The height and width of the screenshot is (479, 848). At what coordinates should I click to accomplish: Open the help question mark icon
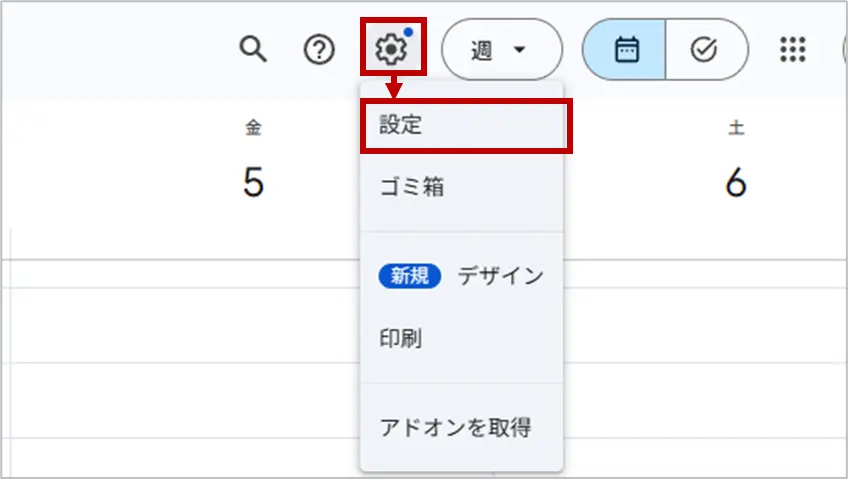click(x=319, y=49)
